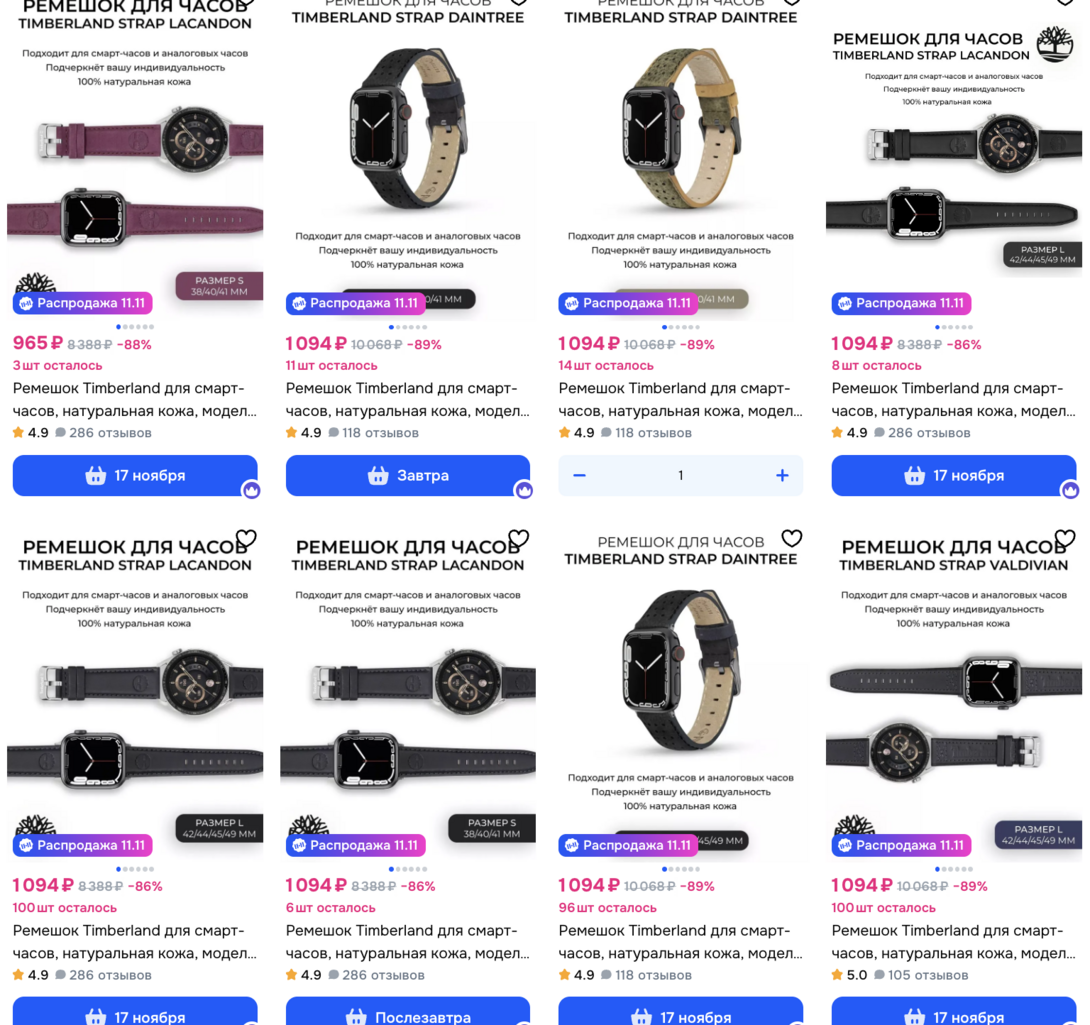Open title of the 965 ₽ strap
This screenshot has height=1025, width=1090.
(135, 400)
